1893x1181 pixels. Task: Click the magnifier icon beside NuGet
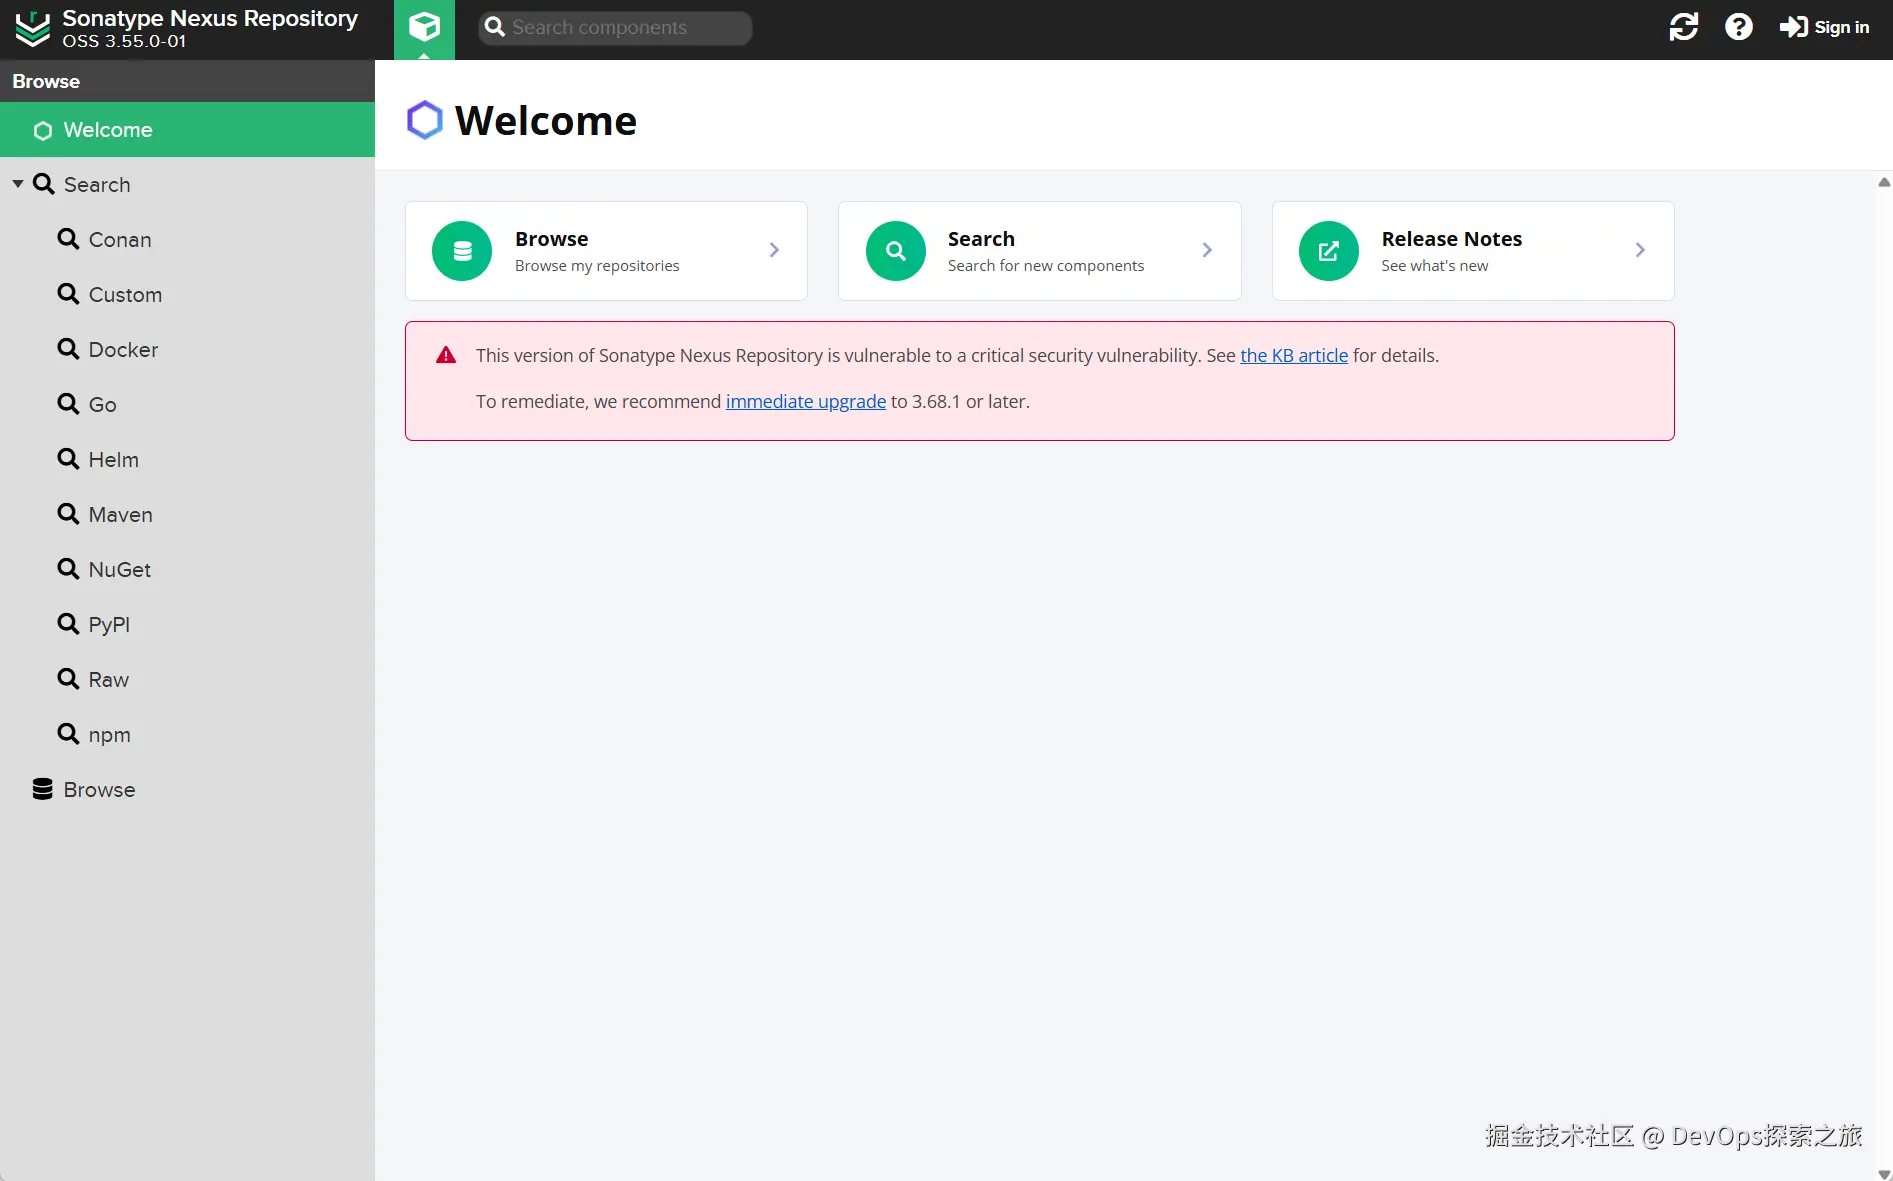(68, 568)
